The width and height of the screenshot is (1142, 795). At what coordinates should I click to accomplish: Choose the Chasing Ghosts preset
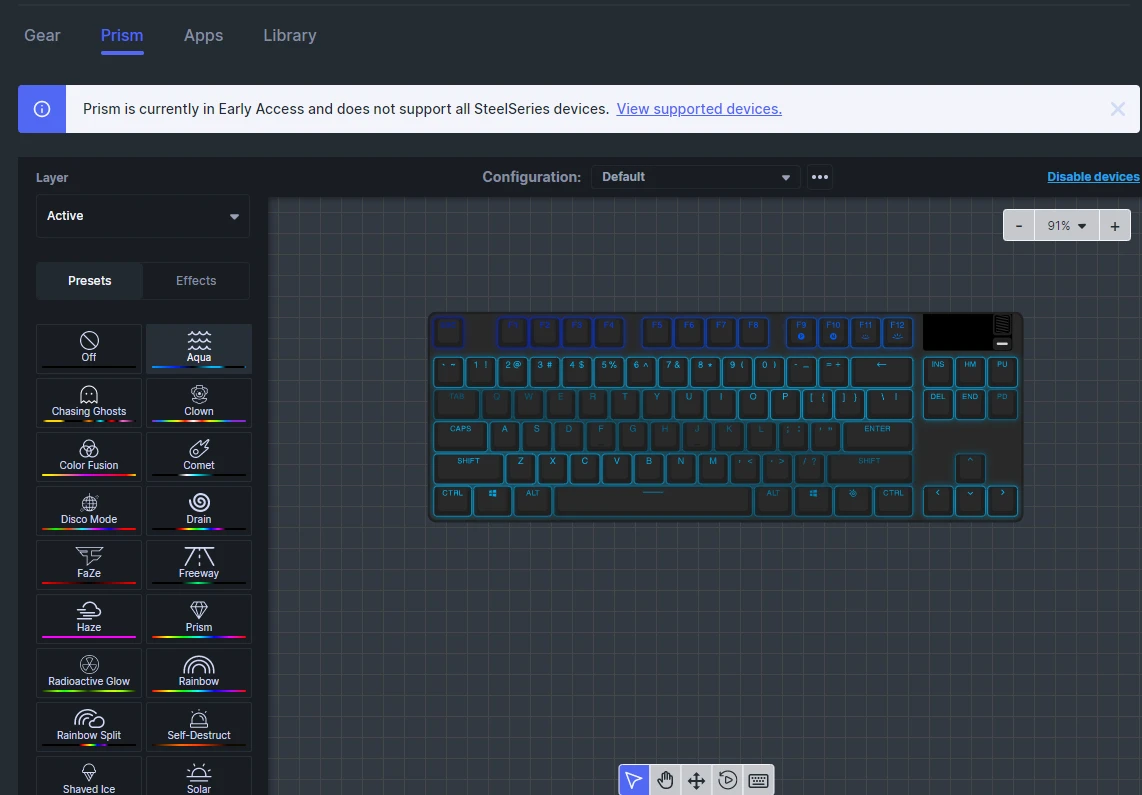click(x=89, y=403)
